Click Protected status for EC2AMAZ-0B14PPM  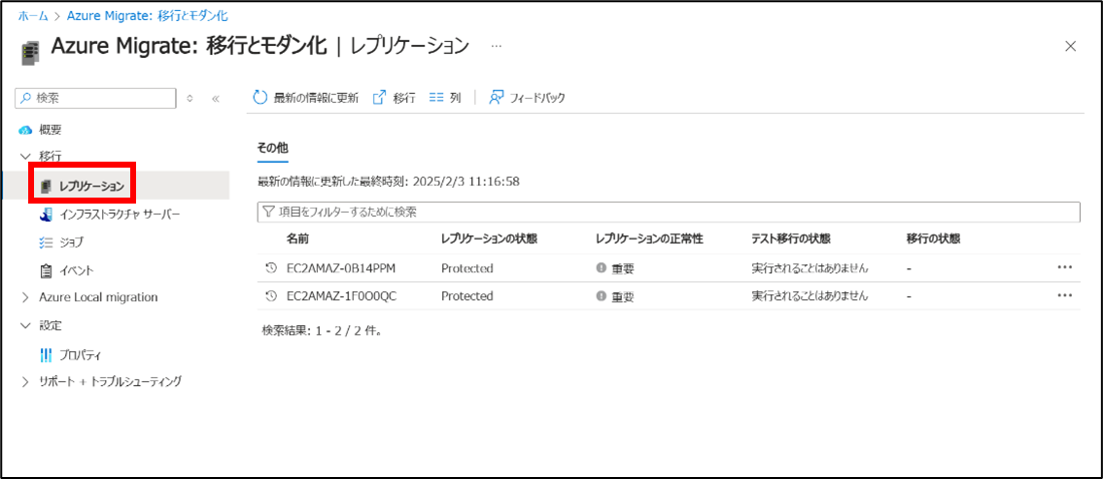tap(467, 268)
